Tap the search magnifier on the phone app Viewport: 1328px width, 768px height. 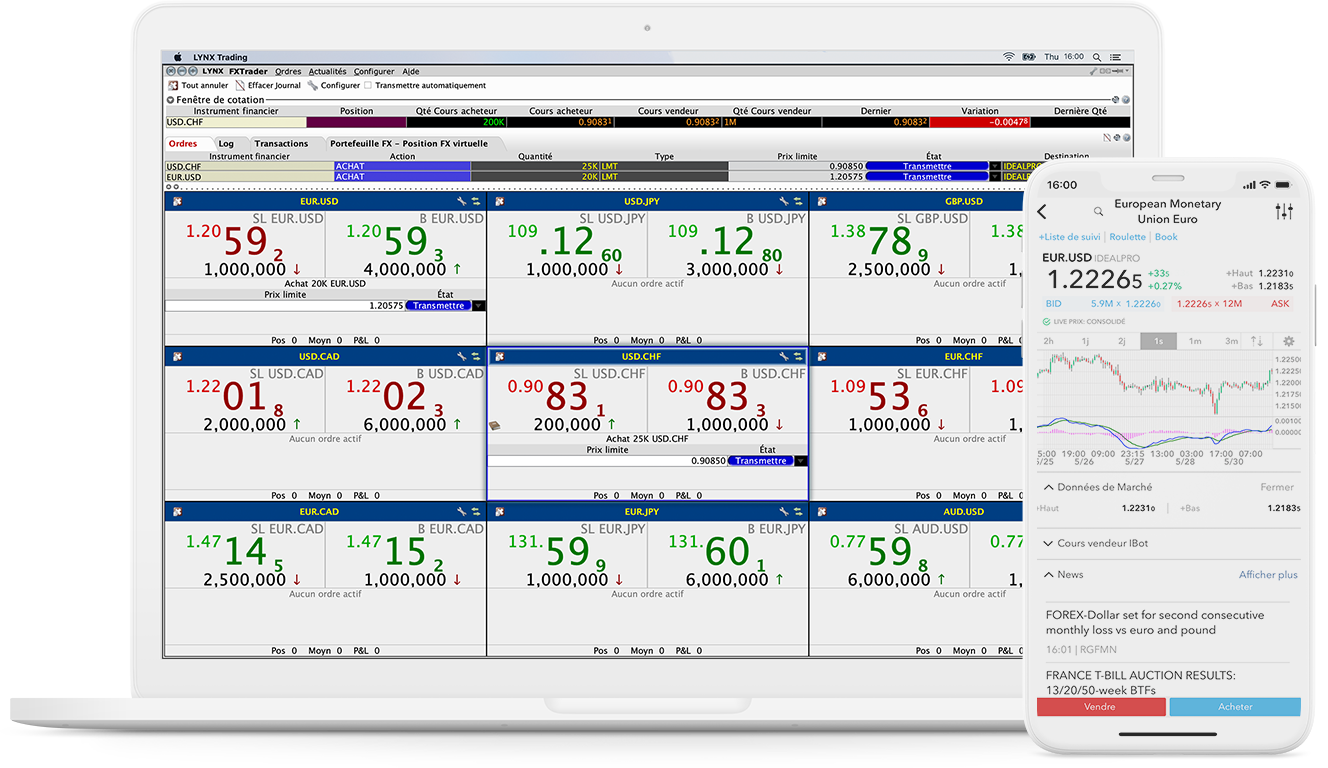pos(1098,212)
